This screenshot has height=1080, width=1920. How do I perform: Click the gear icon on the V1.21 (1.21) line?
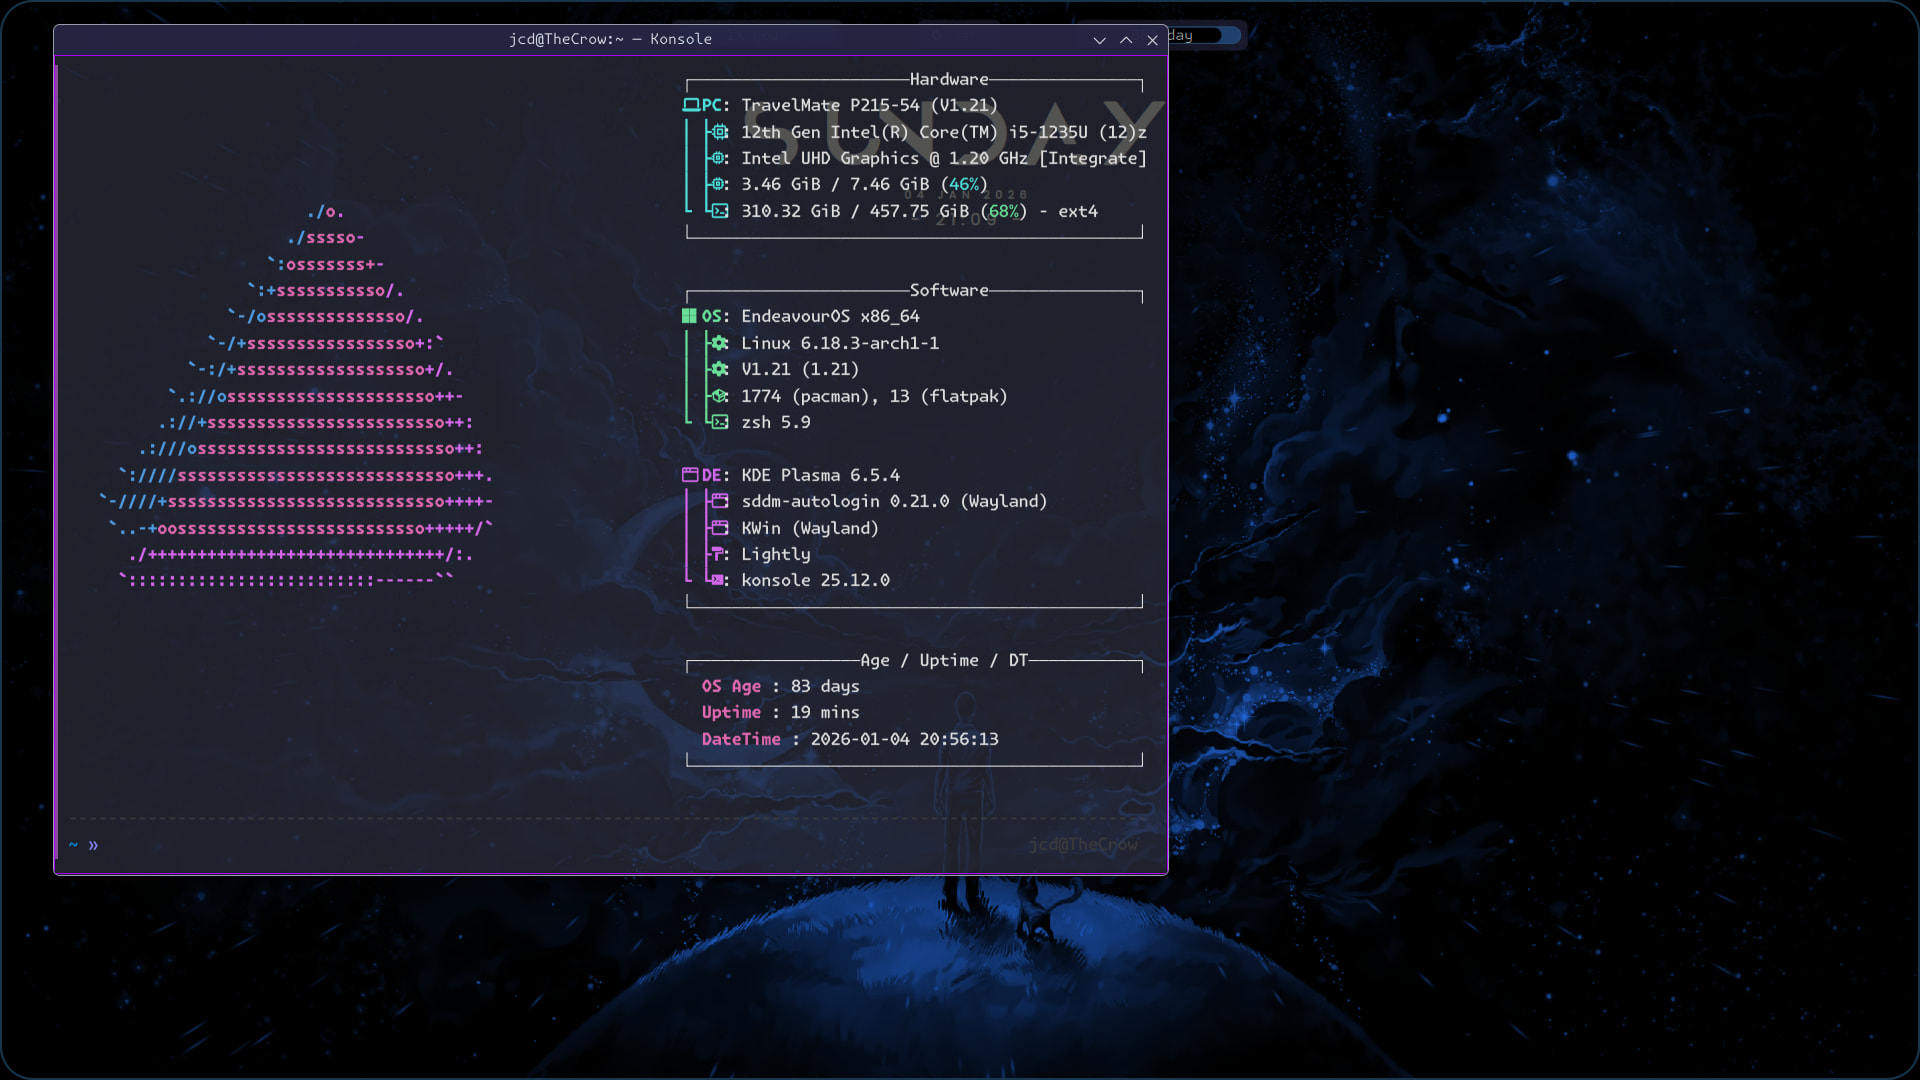tap(719, 369)
